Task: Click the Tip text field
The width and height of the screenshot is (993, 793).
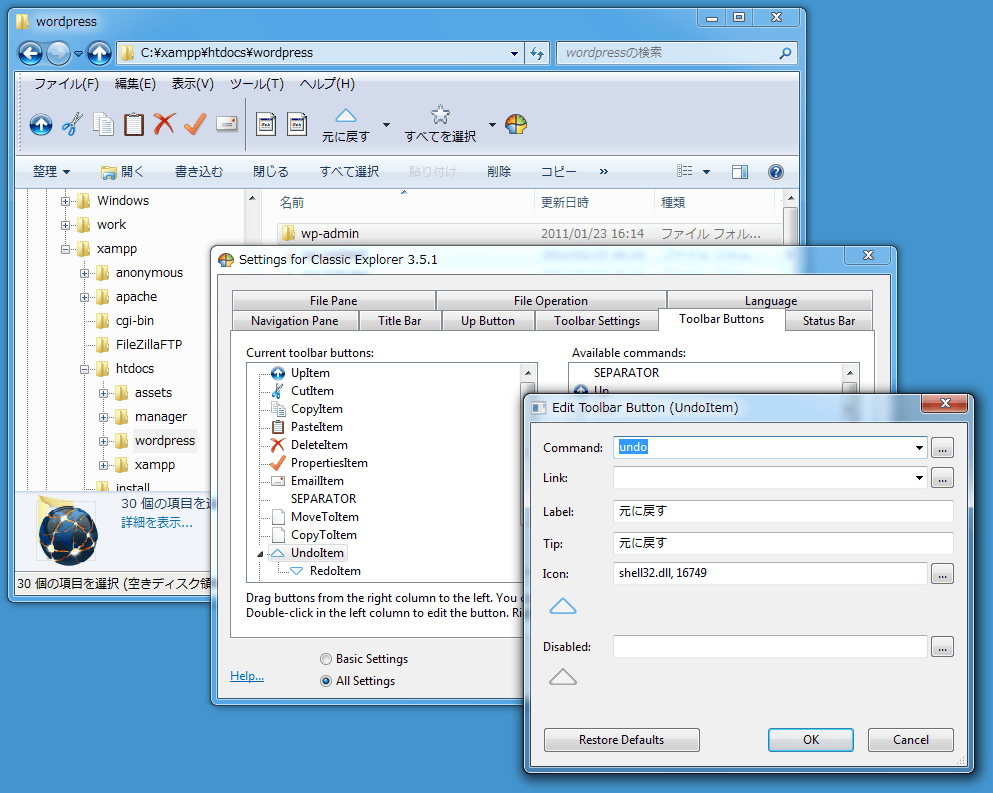Action: coord(783,543)
